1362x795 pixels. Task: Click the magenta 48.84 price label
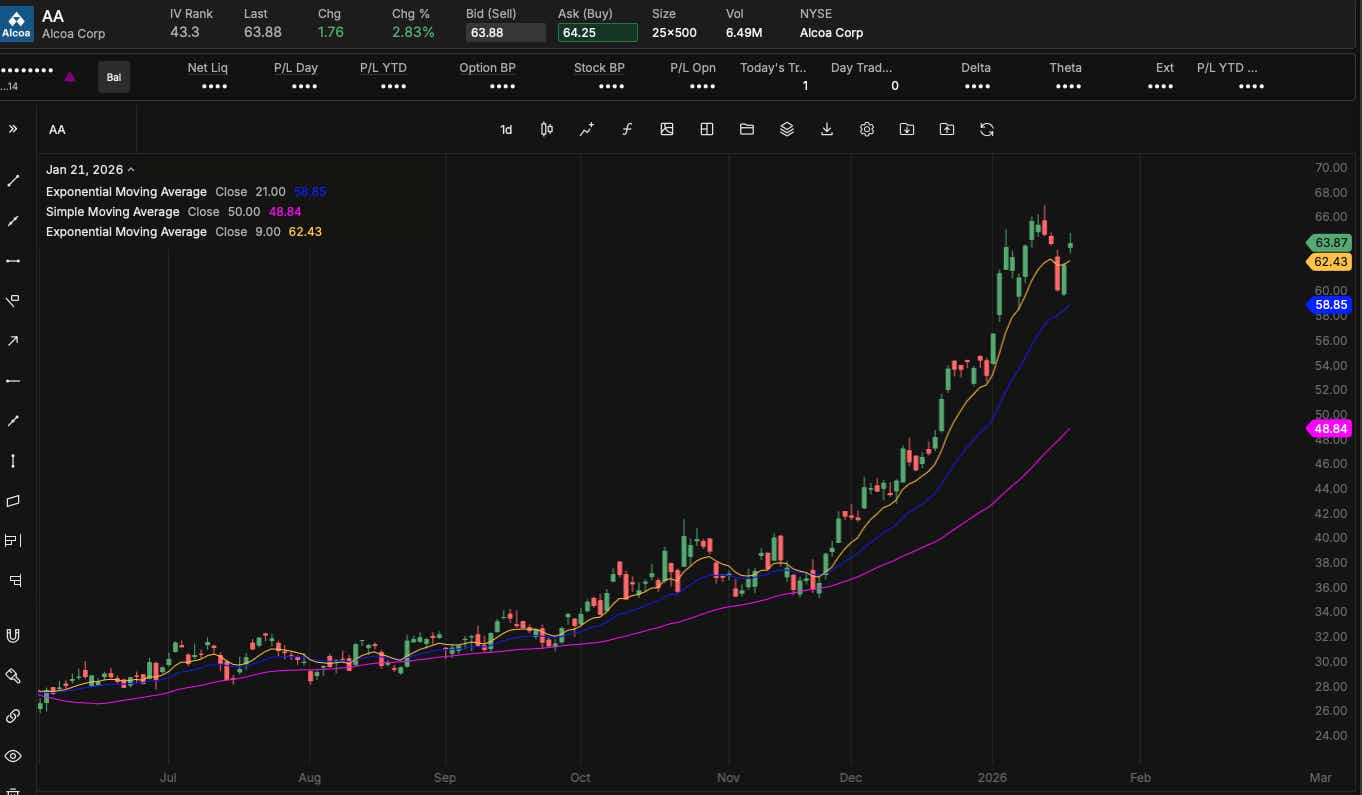[1329, 428]
